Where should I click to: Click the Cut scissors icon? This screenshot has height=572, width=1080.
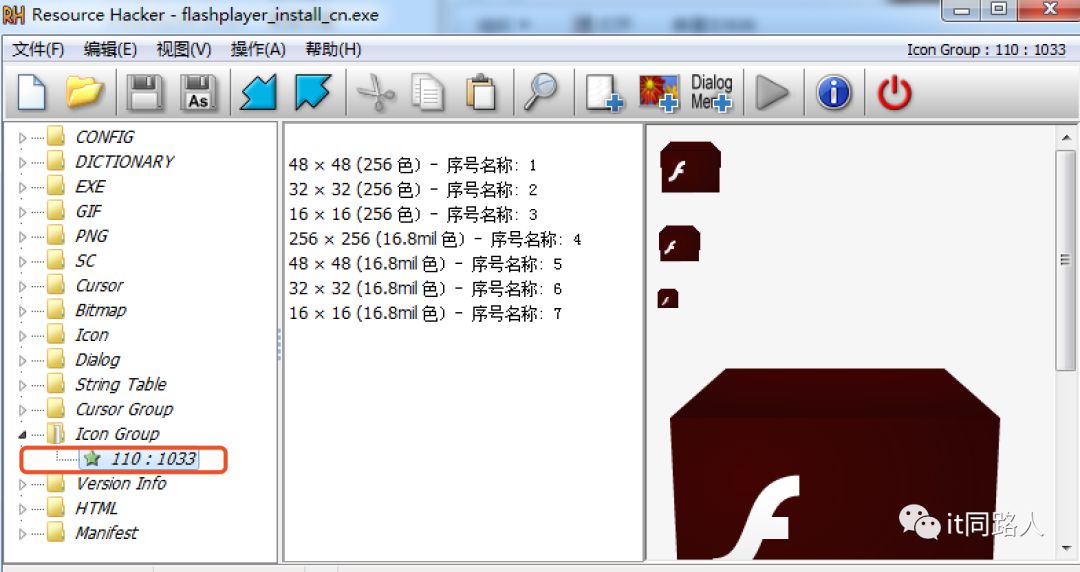point(374,92)
